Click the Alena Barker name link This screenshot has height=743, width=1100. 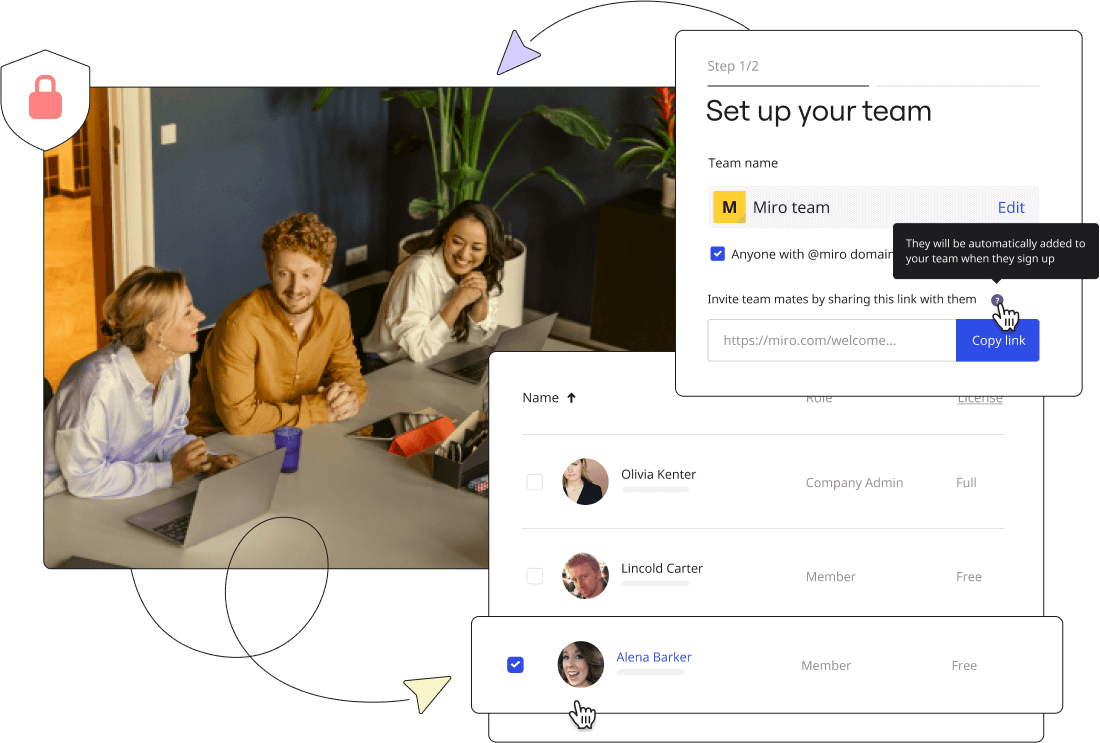pyautogui.click(x=654, y=657)
